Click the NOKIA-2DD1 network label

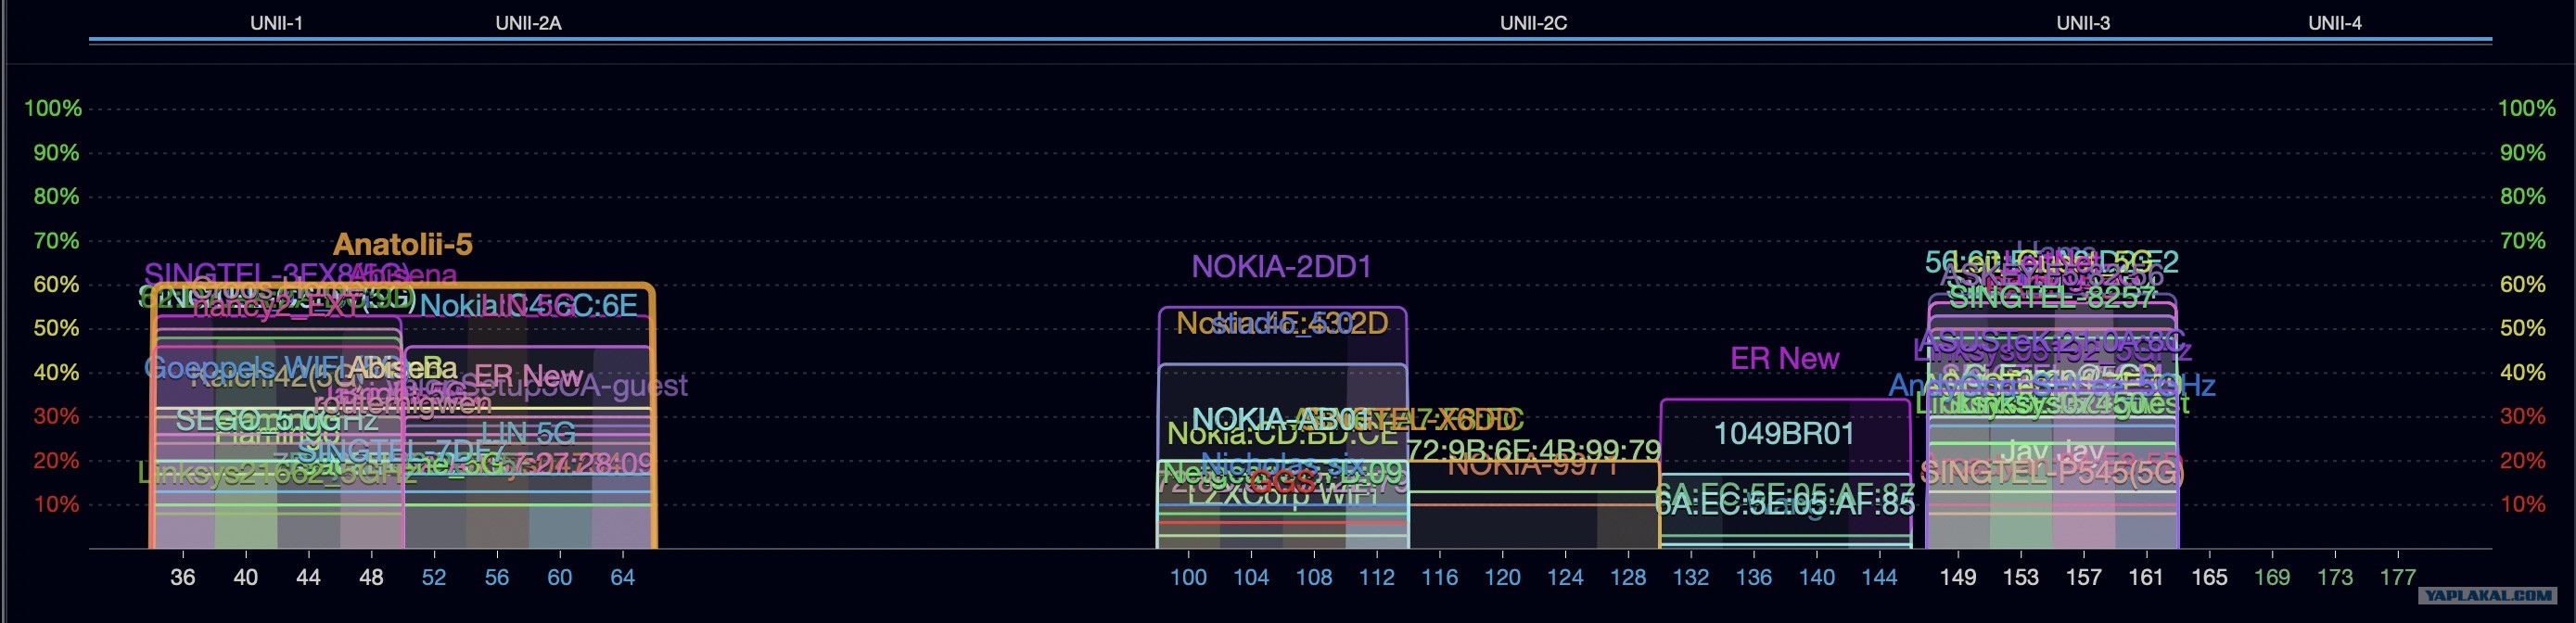click(x=1281, y=266)
